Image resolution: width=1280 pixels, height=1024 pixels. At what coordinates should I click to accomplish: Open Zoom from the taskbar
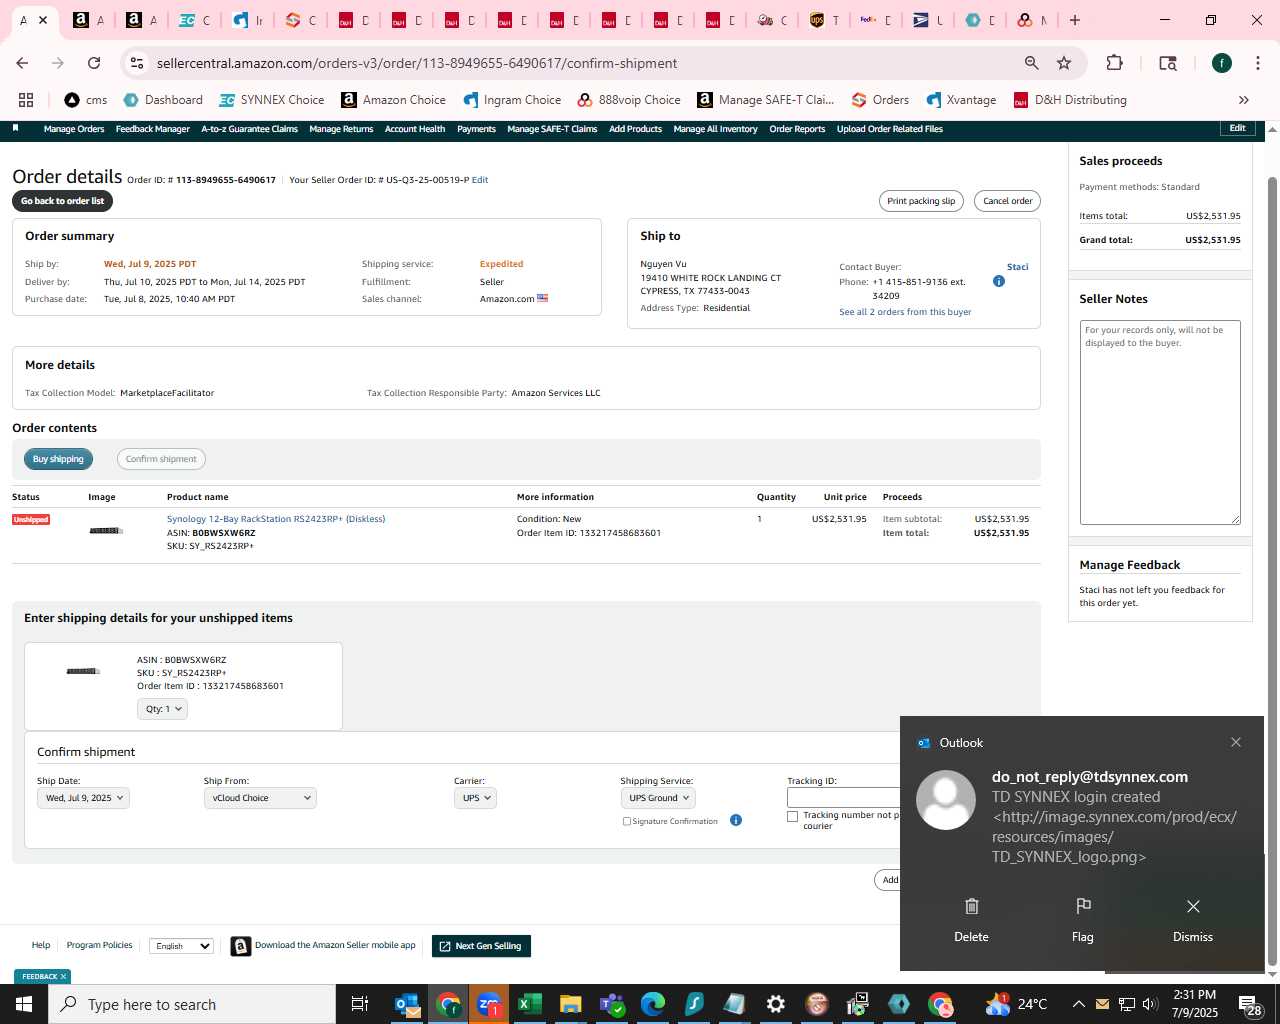click(x=489, y=1004)
